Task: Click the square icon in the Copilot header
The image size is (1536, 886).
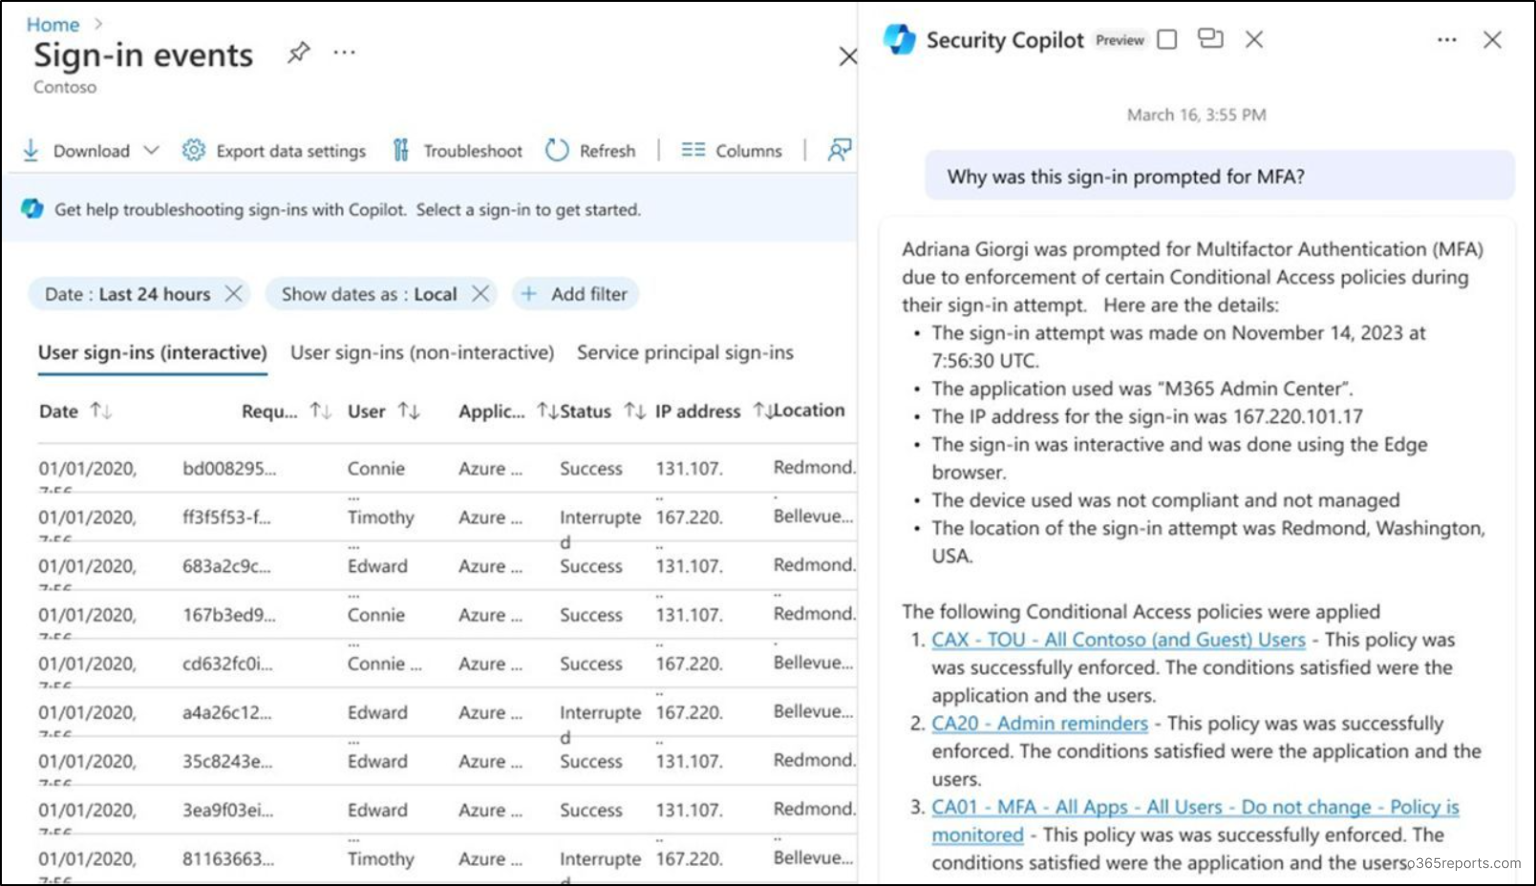Action: click(x=1167, y=39)
